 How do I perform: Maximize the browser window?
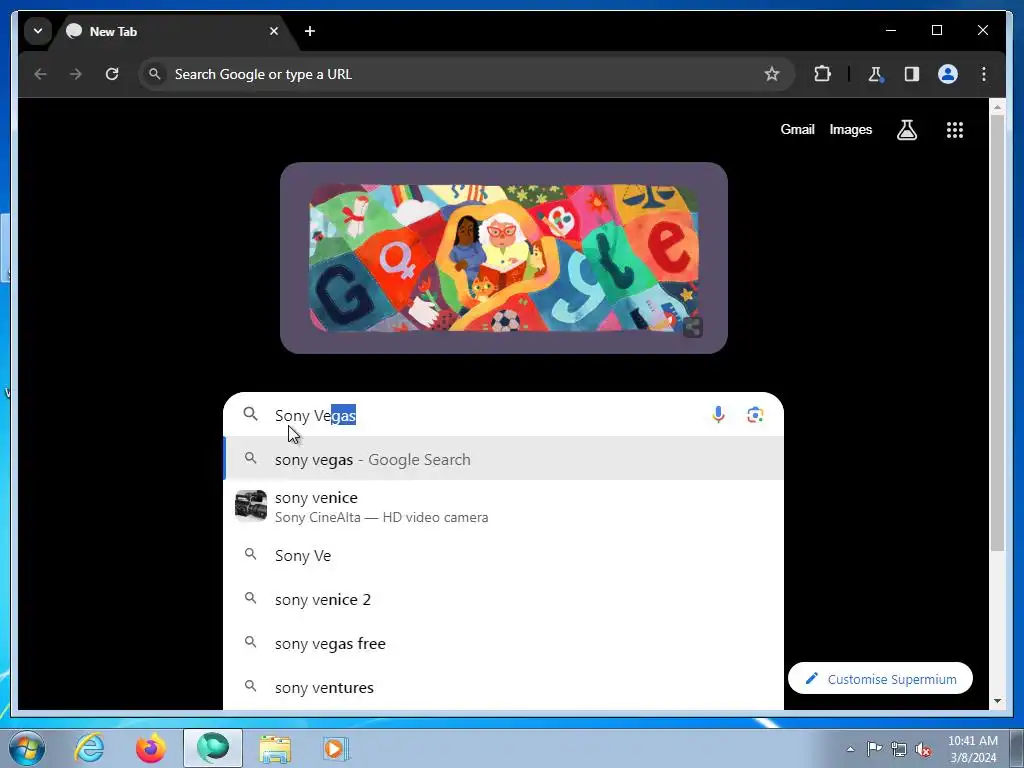coord(936,30)
